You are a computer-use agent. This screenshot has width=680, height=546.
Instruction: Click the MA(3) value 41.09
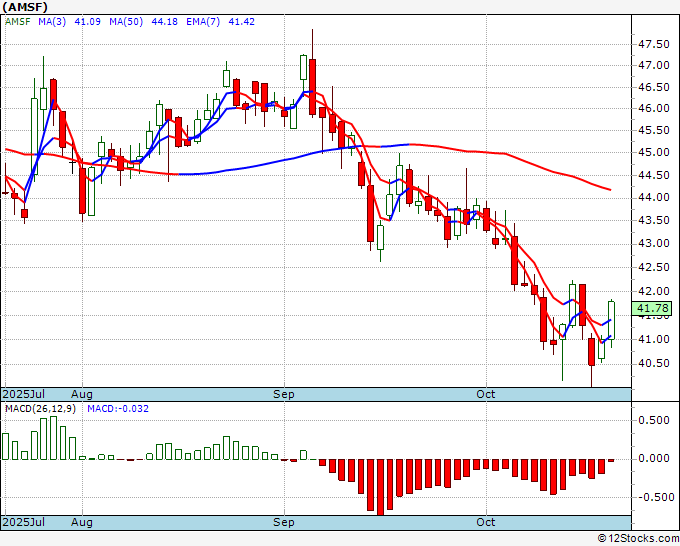pos(87,22)
